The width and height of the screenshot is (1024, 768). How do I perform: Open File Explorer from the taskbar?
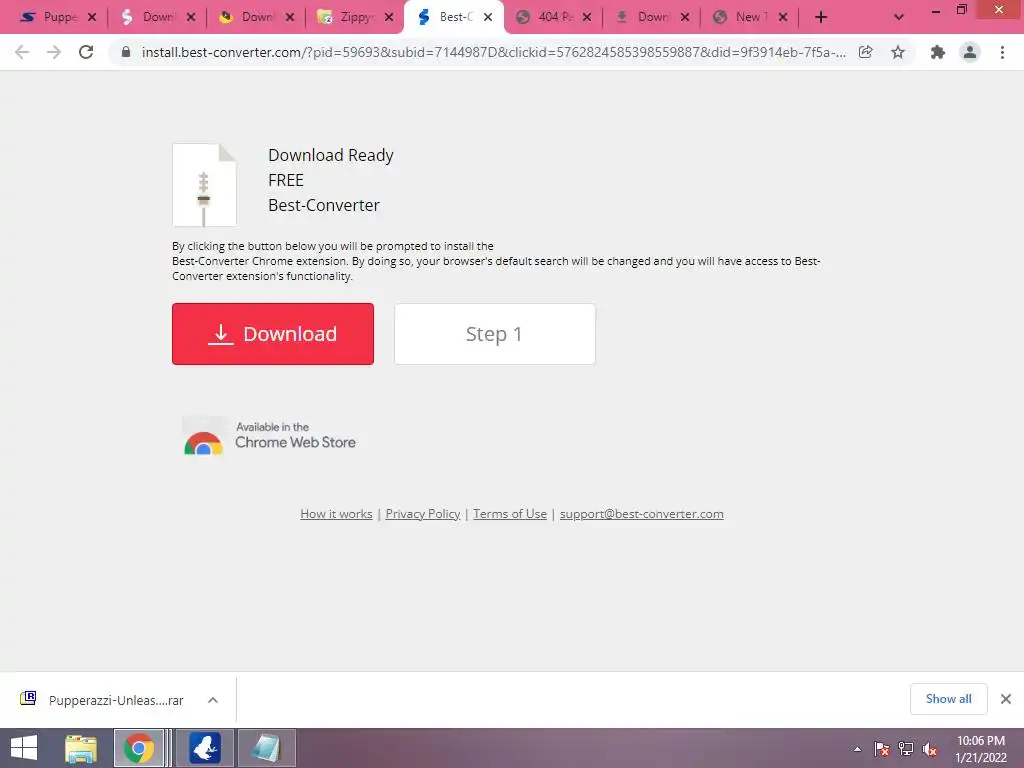click(81, 748)
